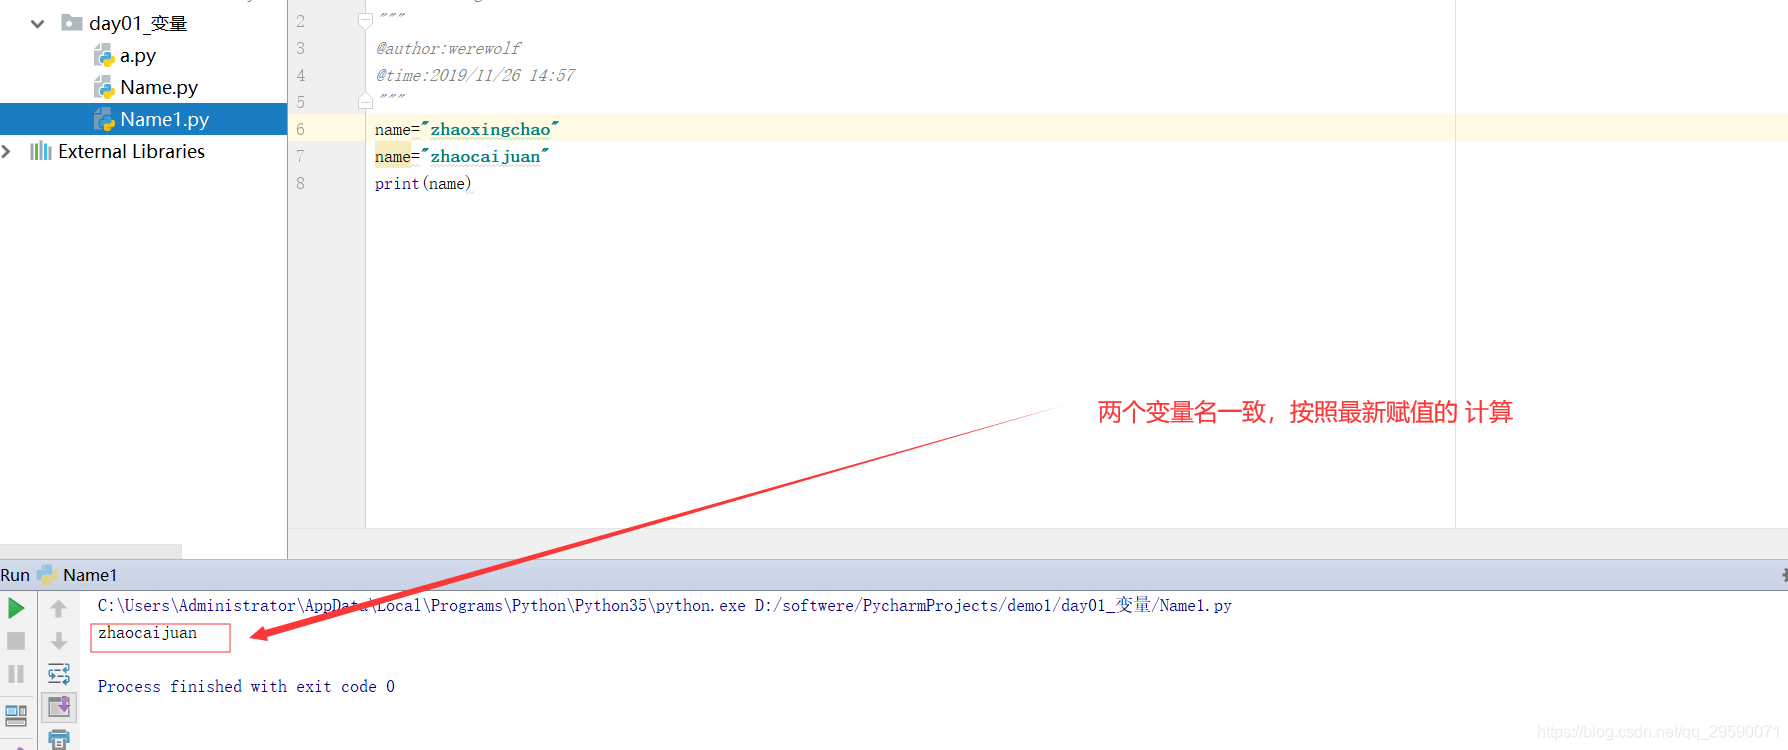Click the highlighted name variable on line 7

392,156
